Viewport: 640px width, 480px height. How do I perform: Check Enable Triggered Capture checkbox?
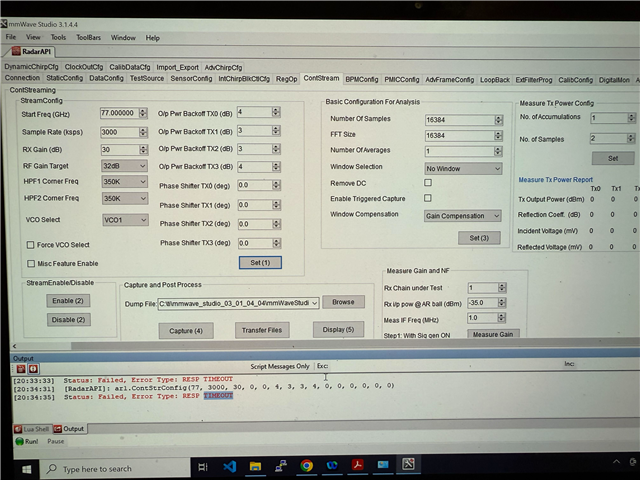tap(427, 198)
